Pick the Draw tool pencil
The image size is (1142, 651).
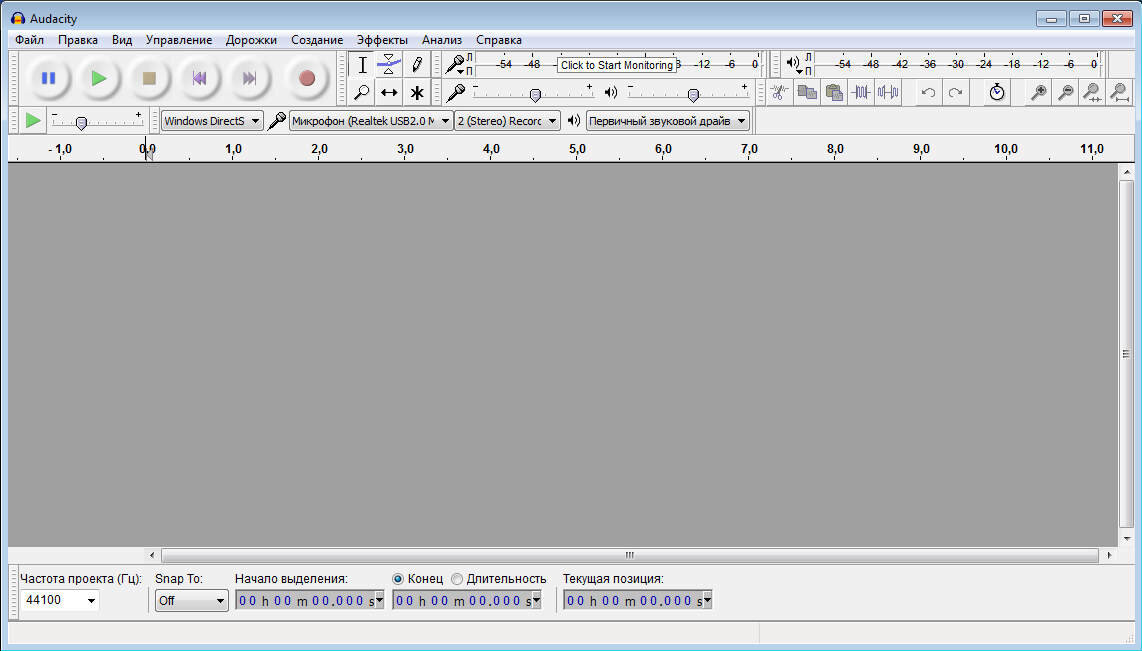tap(417, 63)
